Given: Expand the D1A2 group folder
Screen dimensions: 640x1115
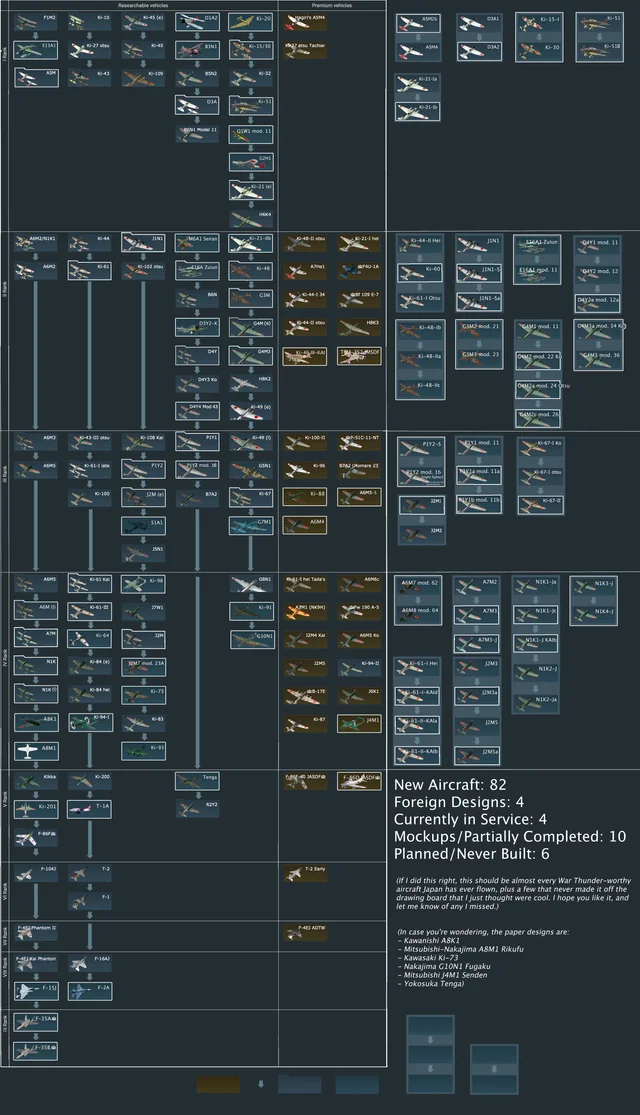Looking at the screenshot, I should [x=197, y=21].
